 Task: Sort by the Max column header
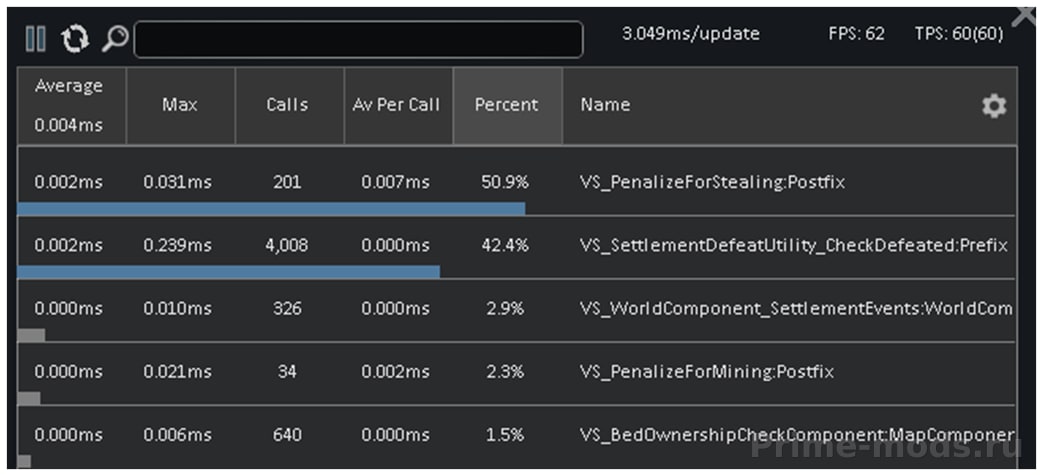point(181,105)
